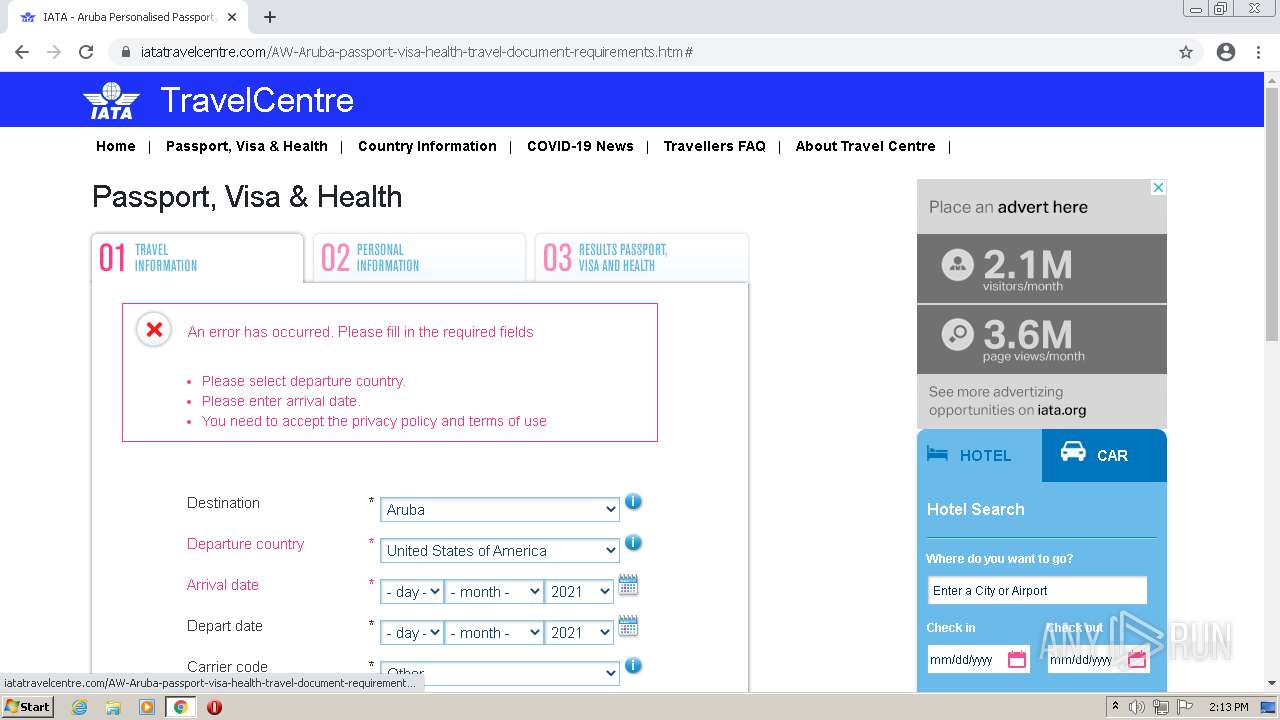Click the info icon beside Carrier code
This screenshot has width=1280, height=720.
(633, 665)
